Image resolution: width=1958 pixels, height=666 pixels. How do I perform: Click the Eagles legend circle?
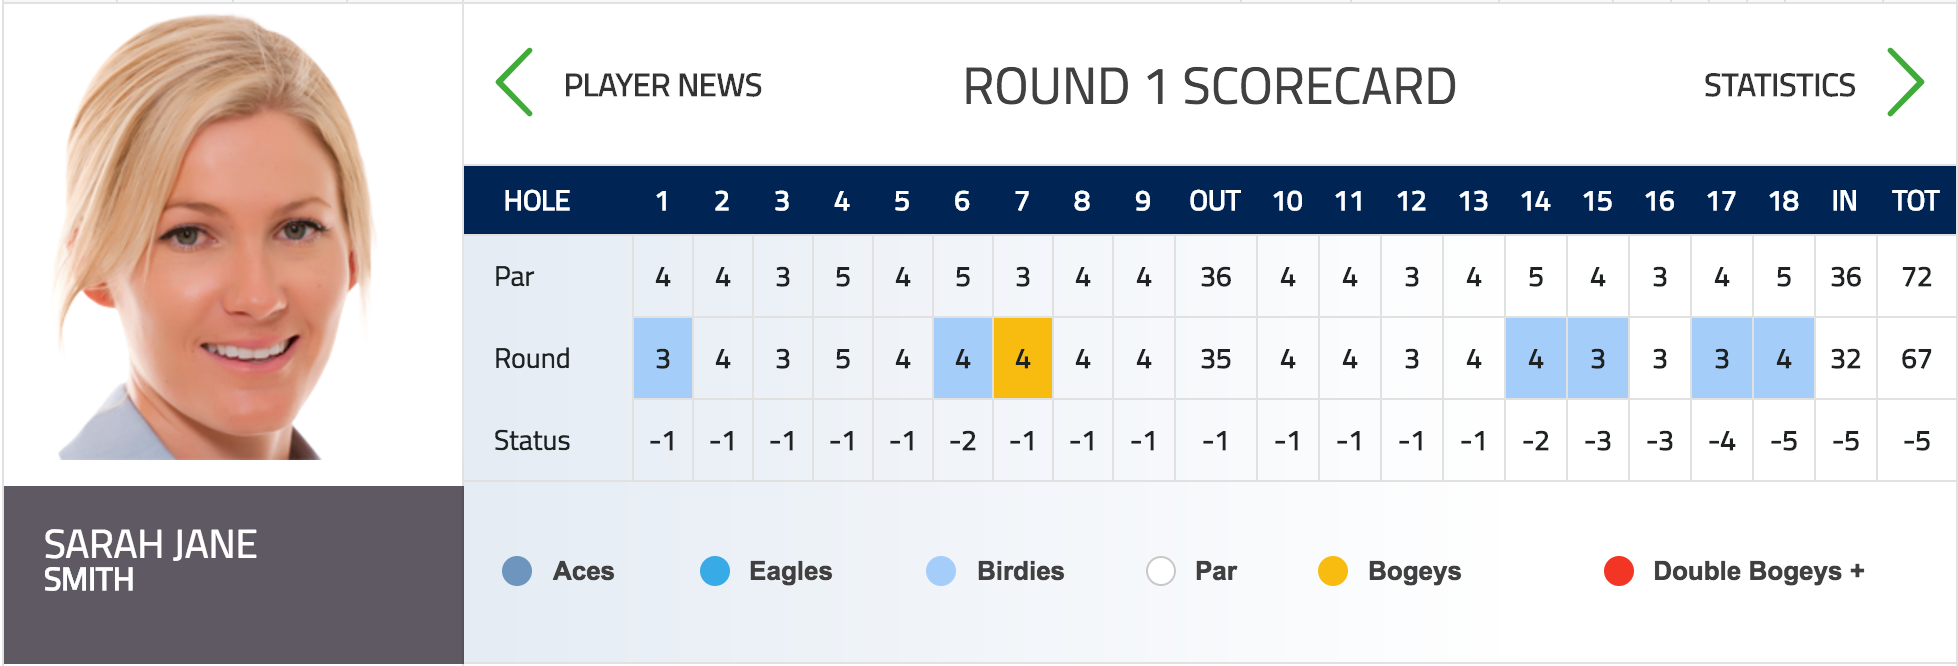(x=715, y=571)
